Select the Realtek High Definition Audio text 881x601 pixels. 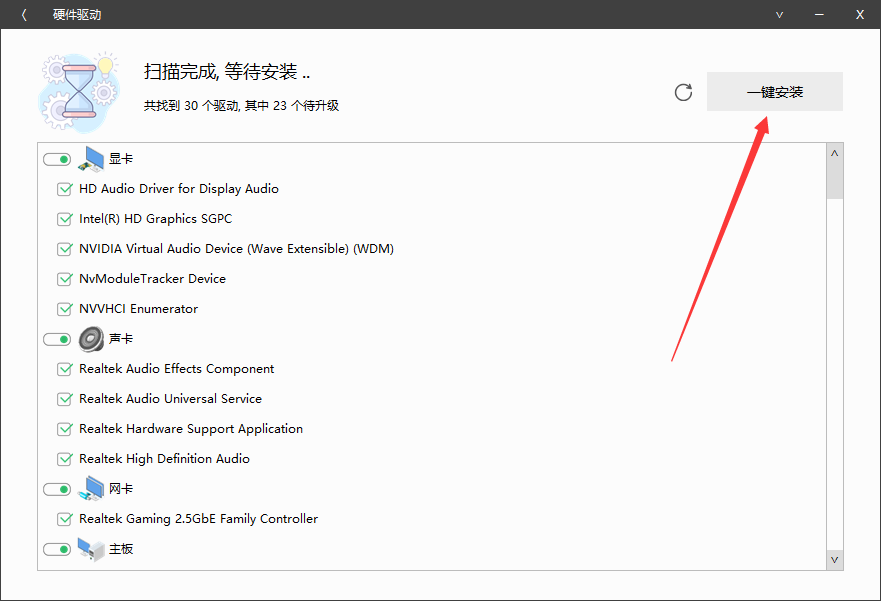click(x=165, y=459)
